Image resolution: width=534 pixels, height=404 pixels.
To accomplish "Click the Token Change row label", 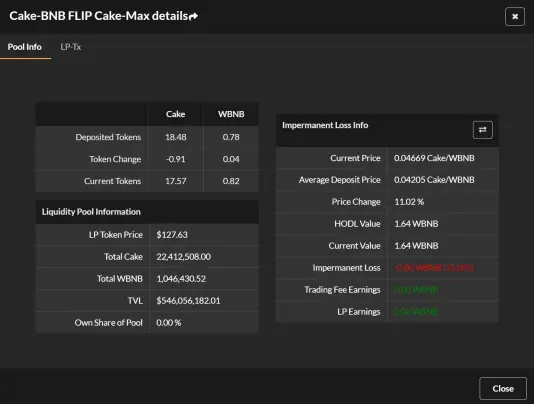I will point(115,159).
